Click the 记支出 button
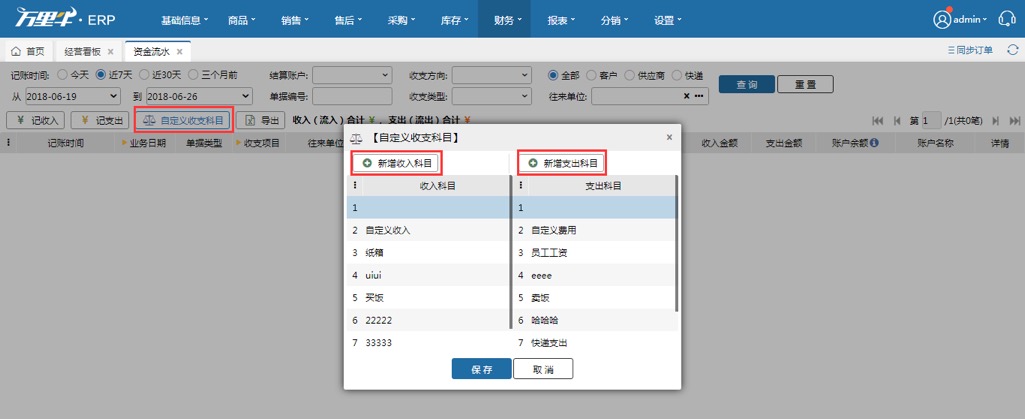The height and width of the screenshot is (419, 1025). coord(100,120)
